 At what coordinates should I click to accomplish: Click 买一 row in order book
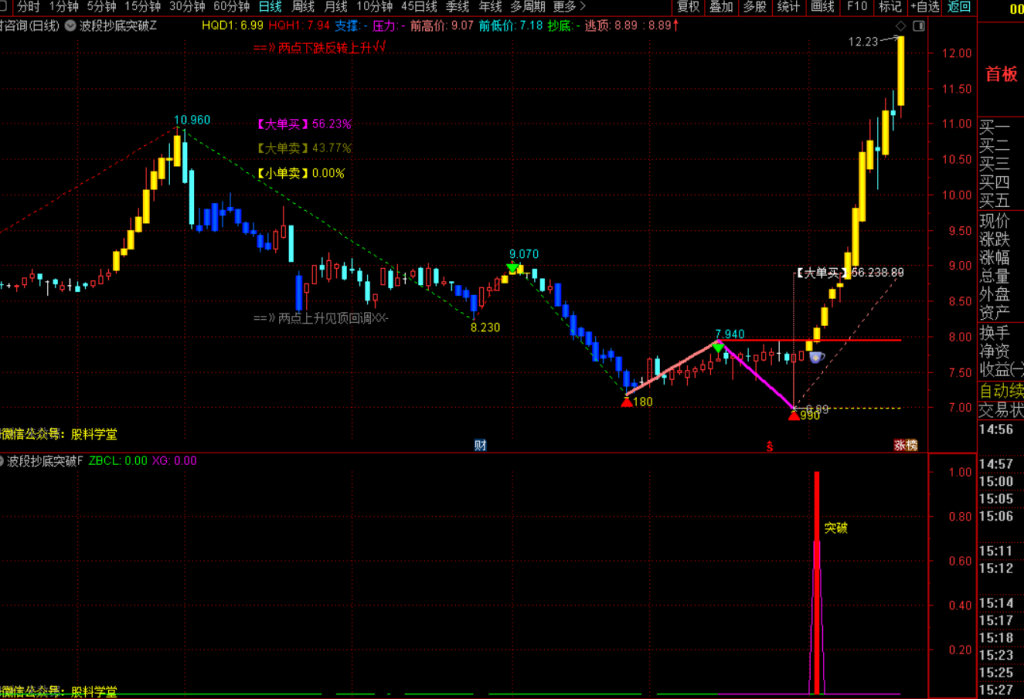995,127
